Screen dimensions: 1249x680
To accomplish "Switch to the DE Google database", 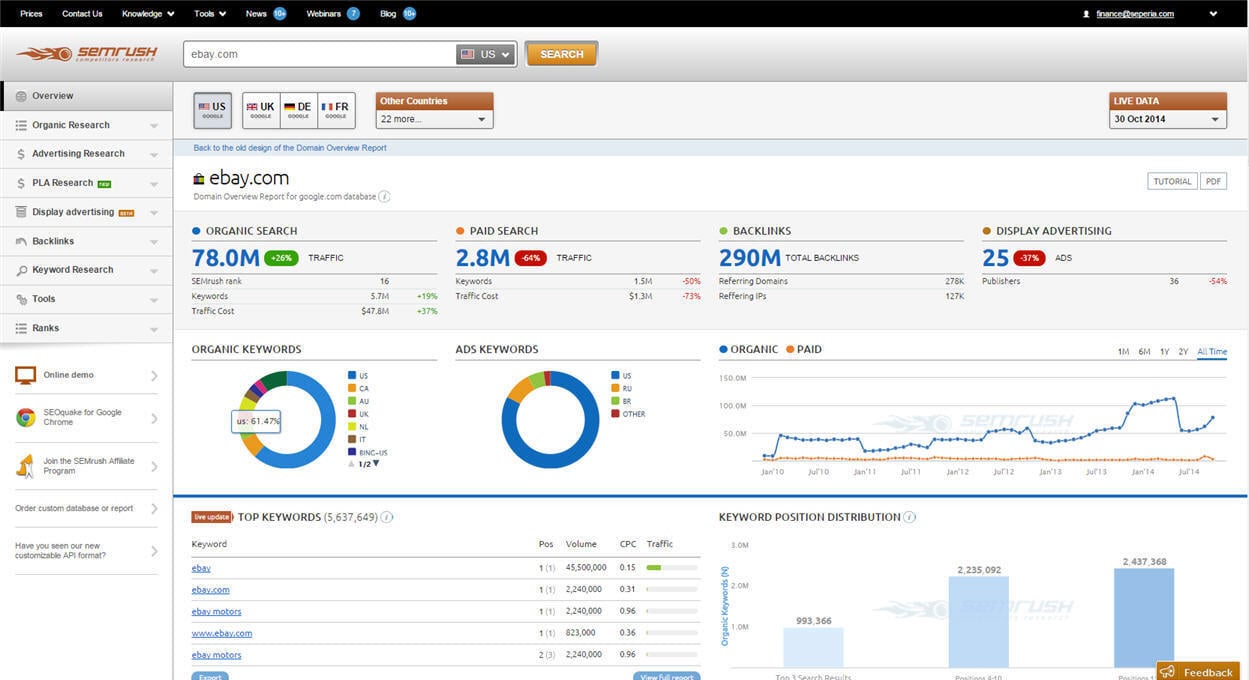I will 298,110.
